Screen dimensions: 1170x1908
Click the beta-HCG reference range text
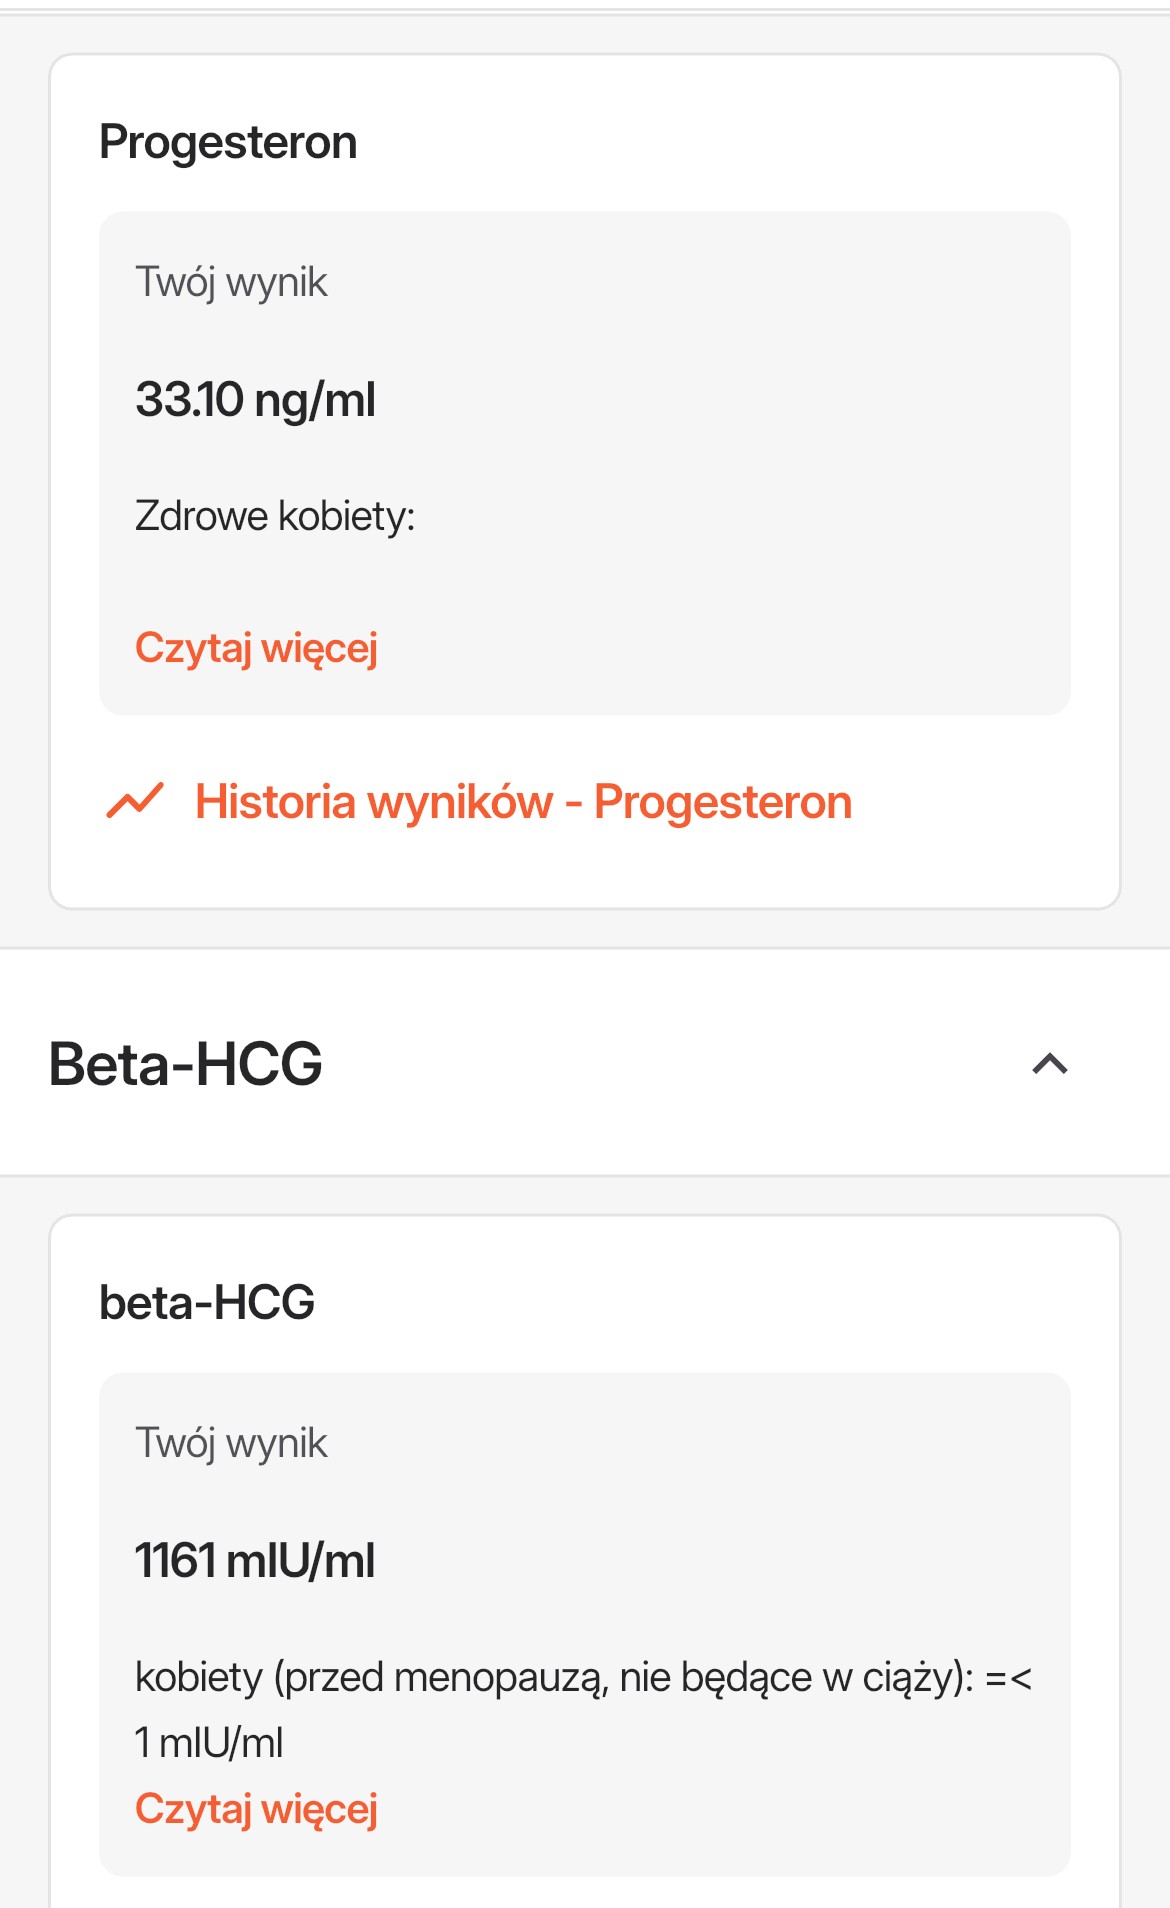(582, 1677)
